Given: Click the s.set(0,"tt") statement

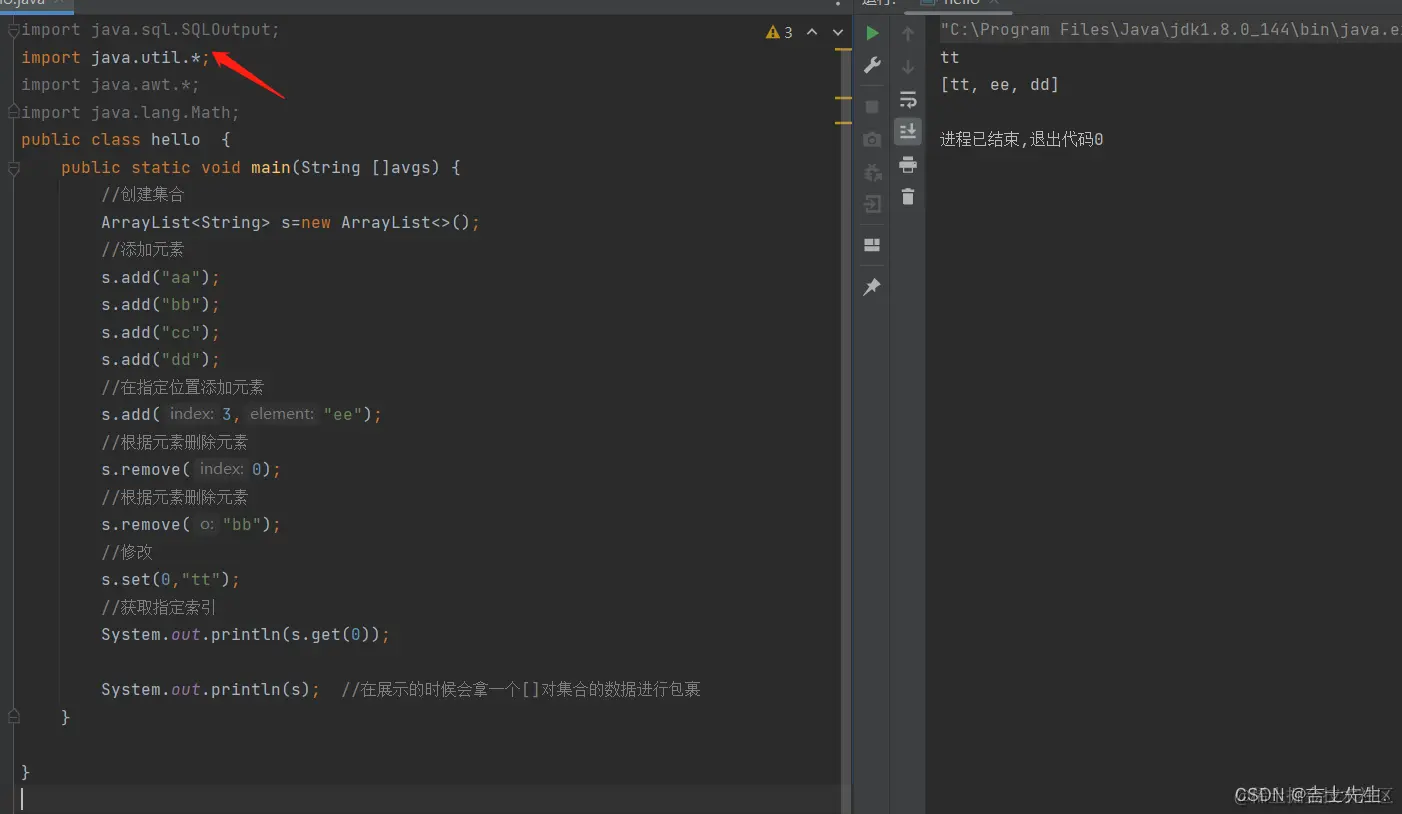Looking at the screenshot, I should (x=171, y=580).
